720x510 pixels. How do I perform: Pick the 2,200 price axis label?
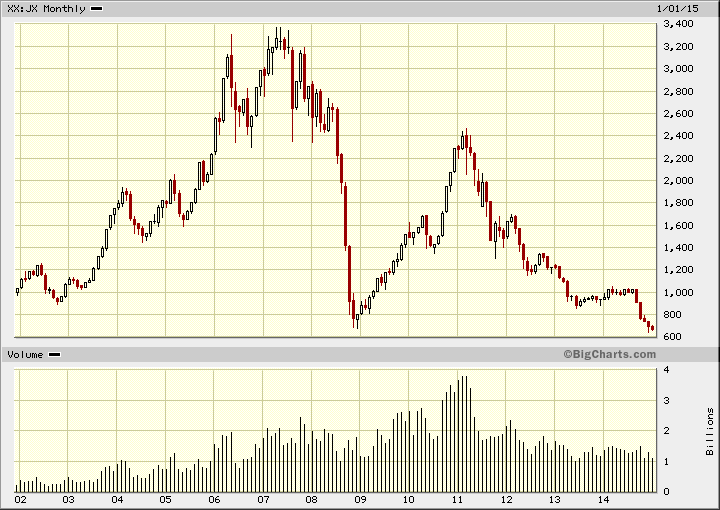678,158
